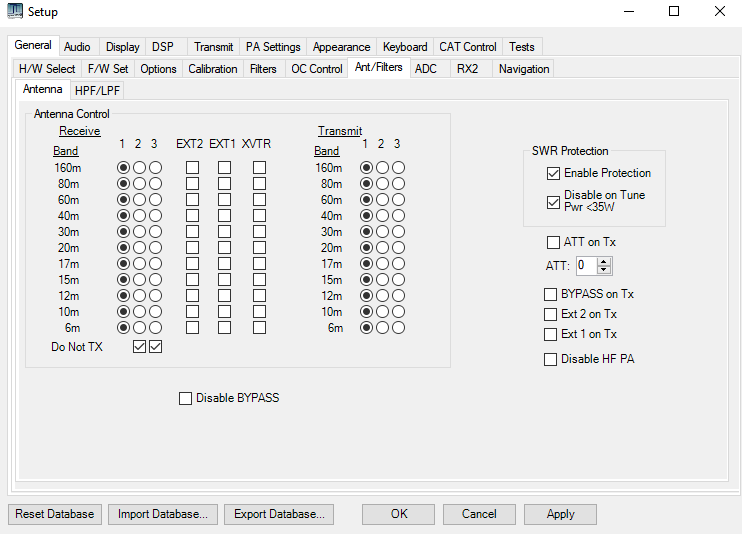Viewport: 742px width, 534px height.
Task: Select transmit antenna 2 for 30m
Action: click(x=382, y=232)
